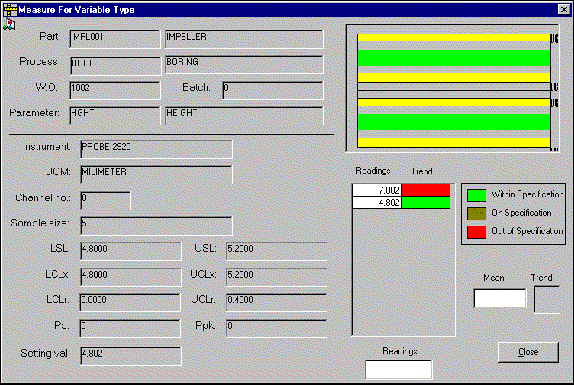Viewport: 574px width, 385px height.
Task: Click the small toolbar icon below the title bar
Action: 9,25
